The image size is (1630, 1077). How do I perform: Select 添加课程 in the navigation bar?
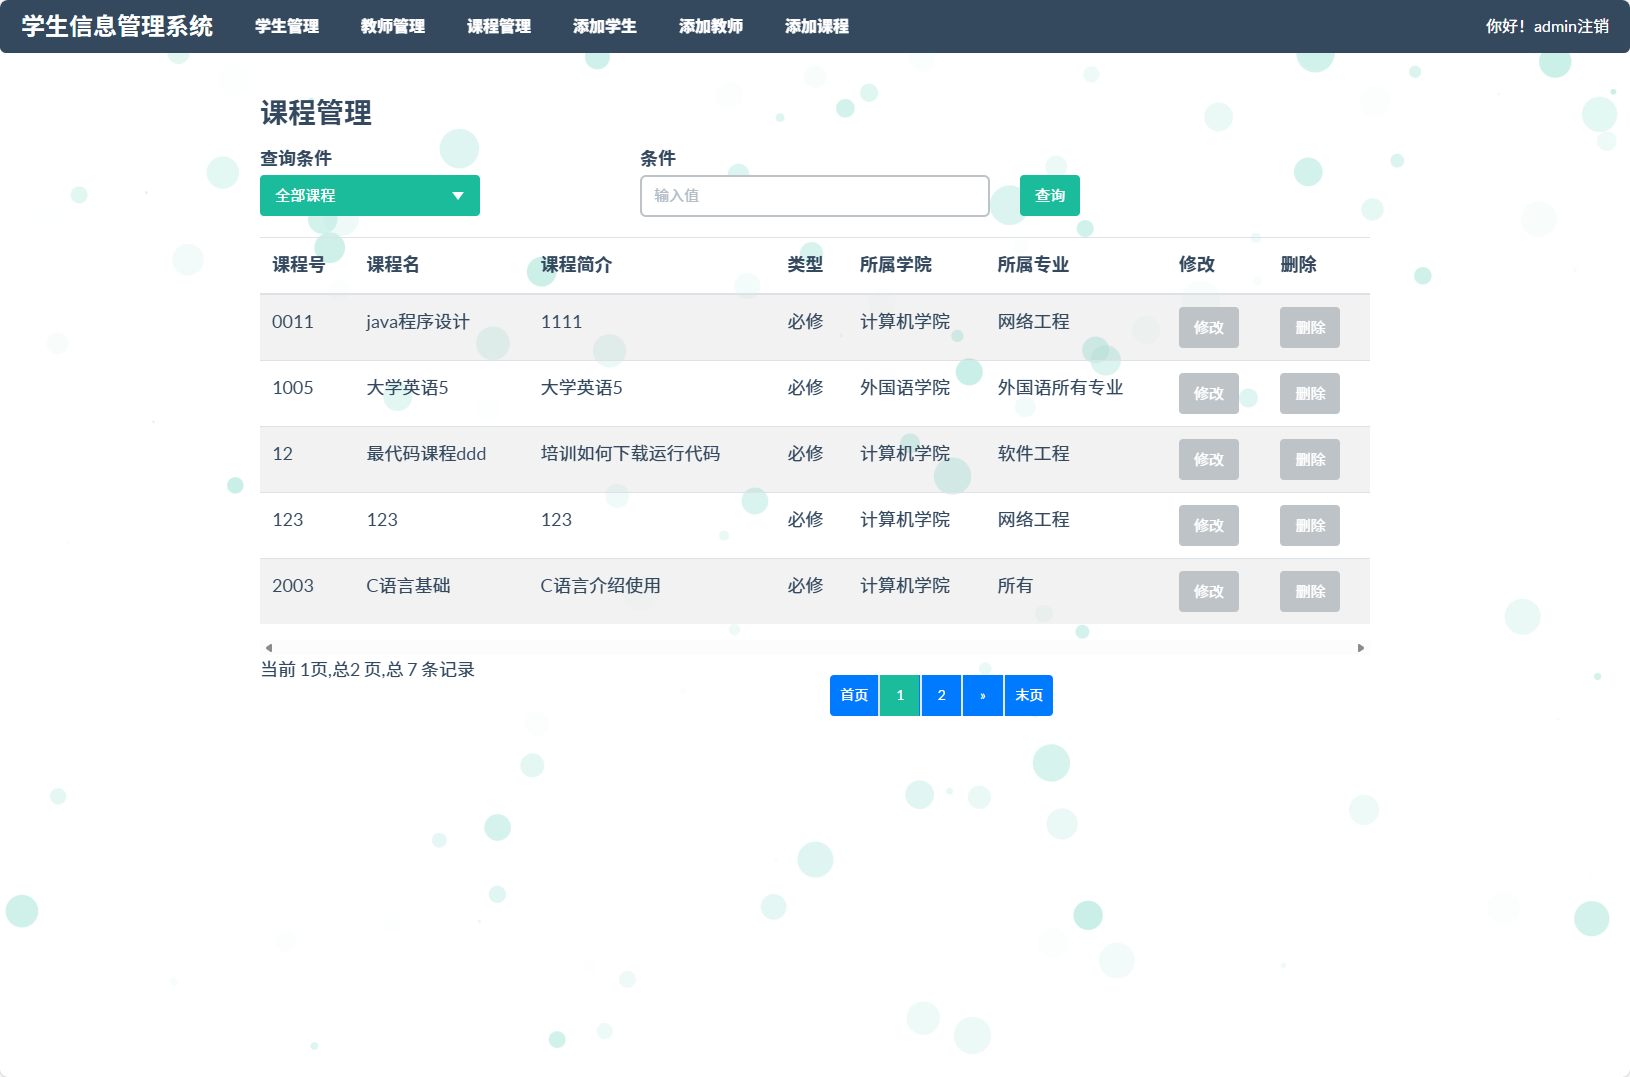(x=818, y=27)
